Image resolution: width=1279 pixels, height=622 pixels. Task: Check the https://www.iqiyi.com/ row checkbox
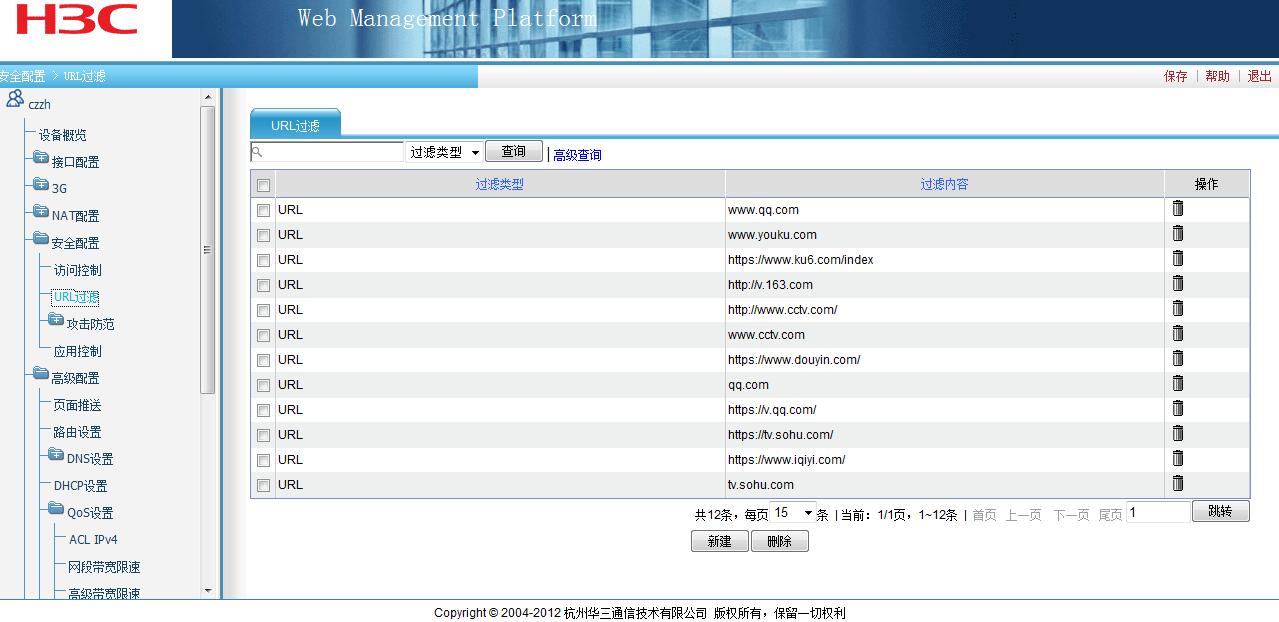tap(263, 460)
